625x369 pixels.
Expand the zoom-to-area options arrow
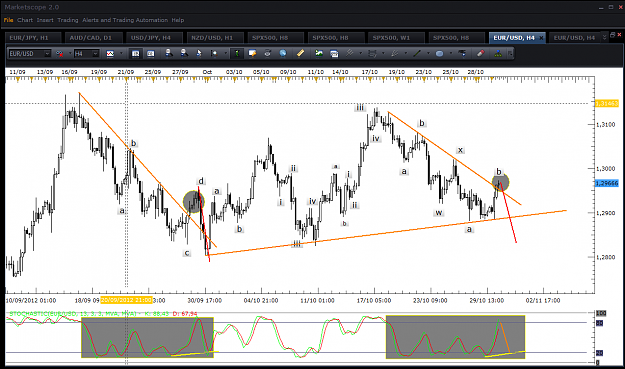[x=225, y=53]
